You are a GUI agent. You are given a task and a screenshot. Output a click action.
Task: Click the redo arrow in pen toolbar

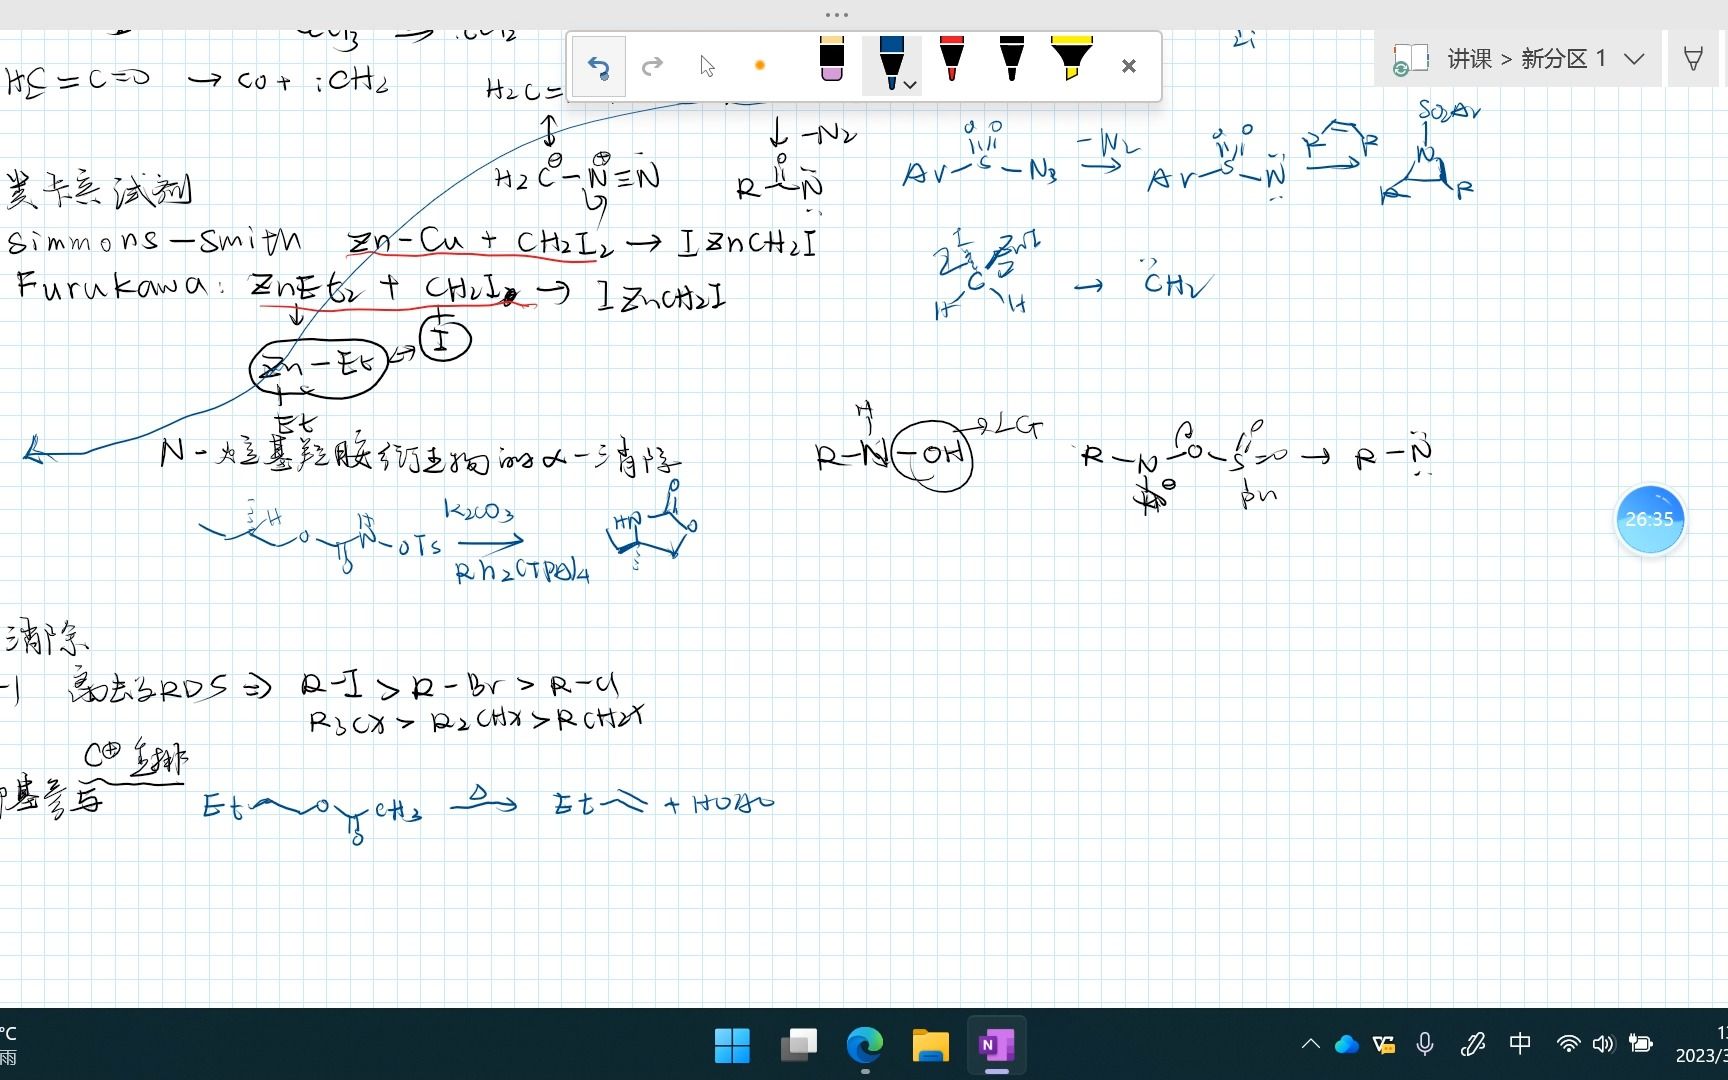coord(652,67)
